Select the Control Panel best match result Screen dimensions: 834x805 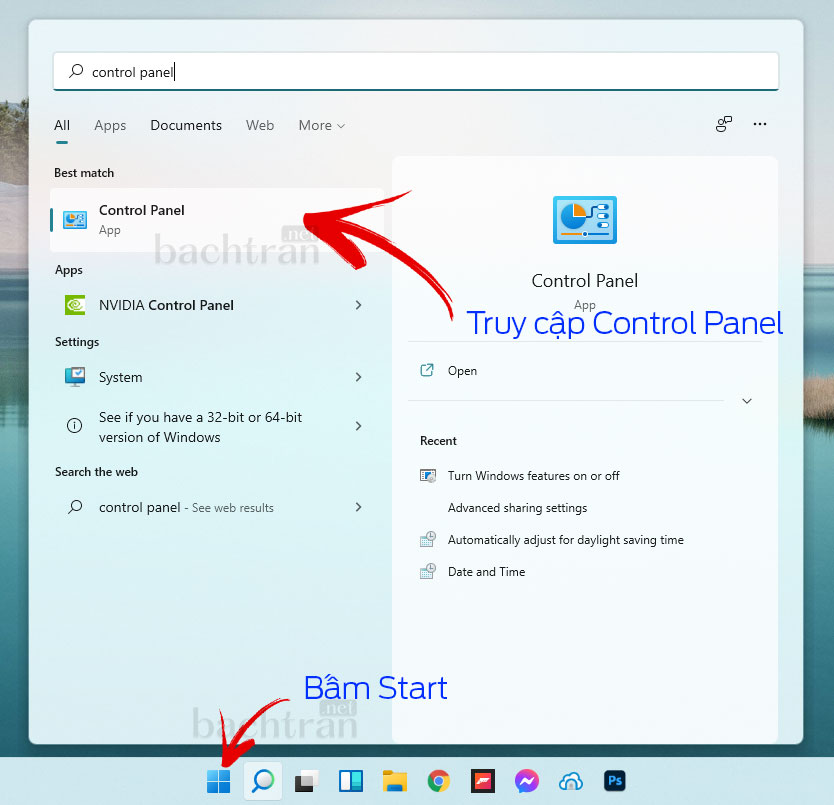coord(217,220)
